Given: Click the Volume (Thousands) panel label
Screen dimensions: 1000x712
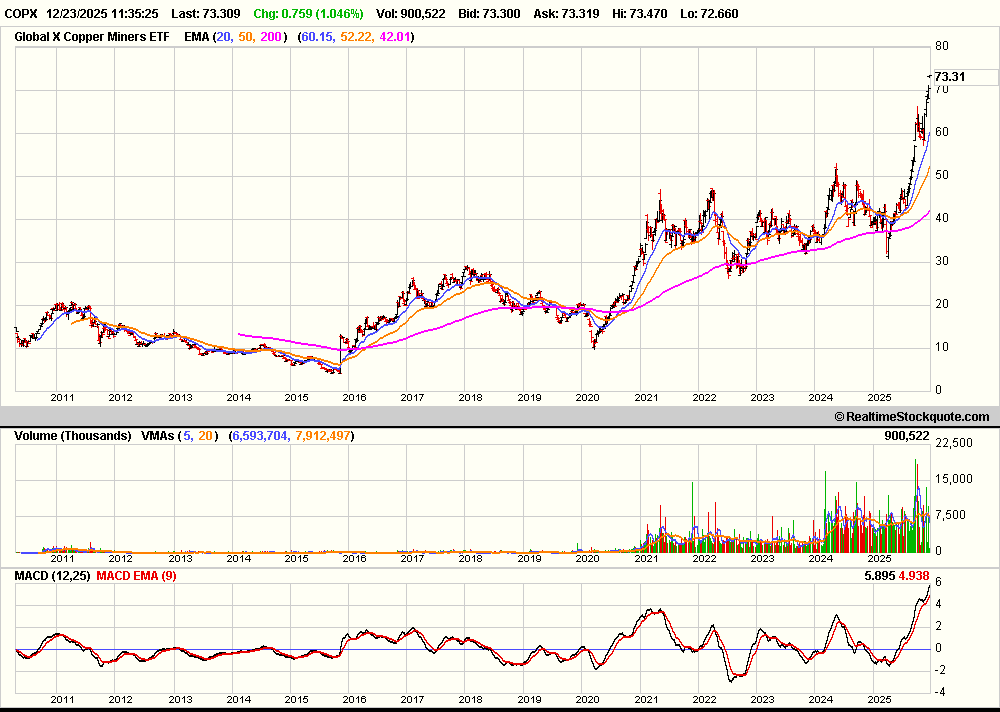Looking at the screenshot, I should [72, 436].
